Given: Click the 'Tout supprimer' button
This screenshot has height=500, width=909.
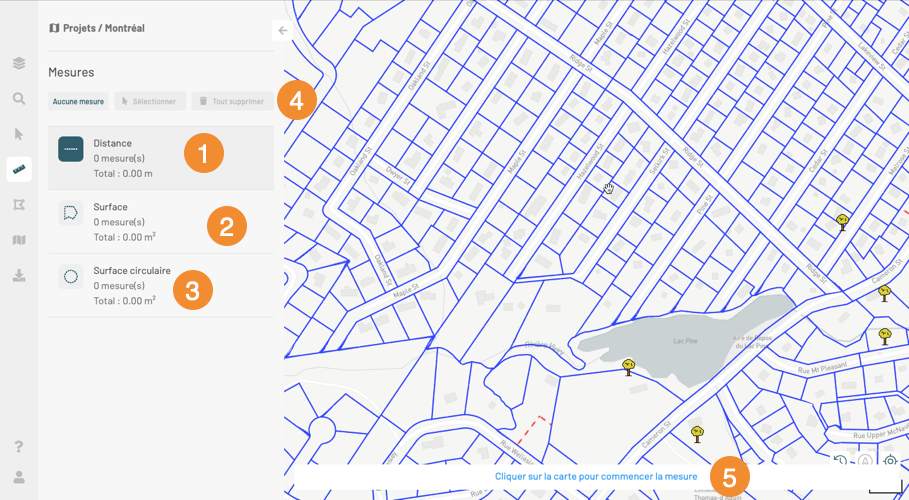Looking at the screenshot, I should 231,101.
